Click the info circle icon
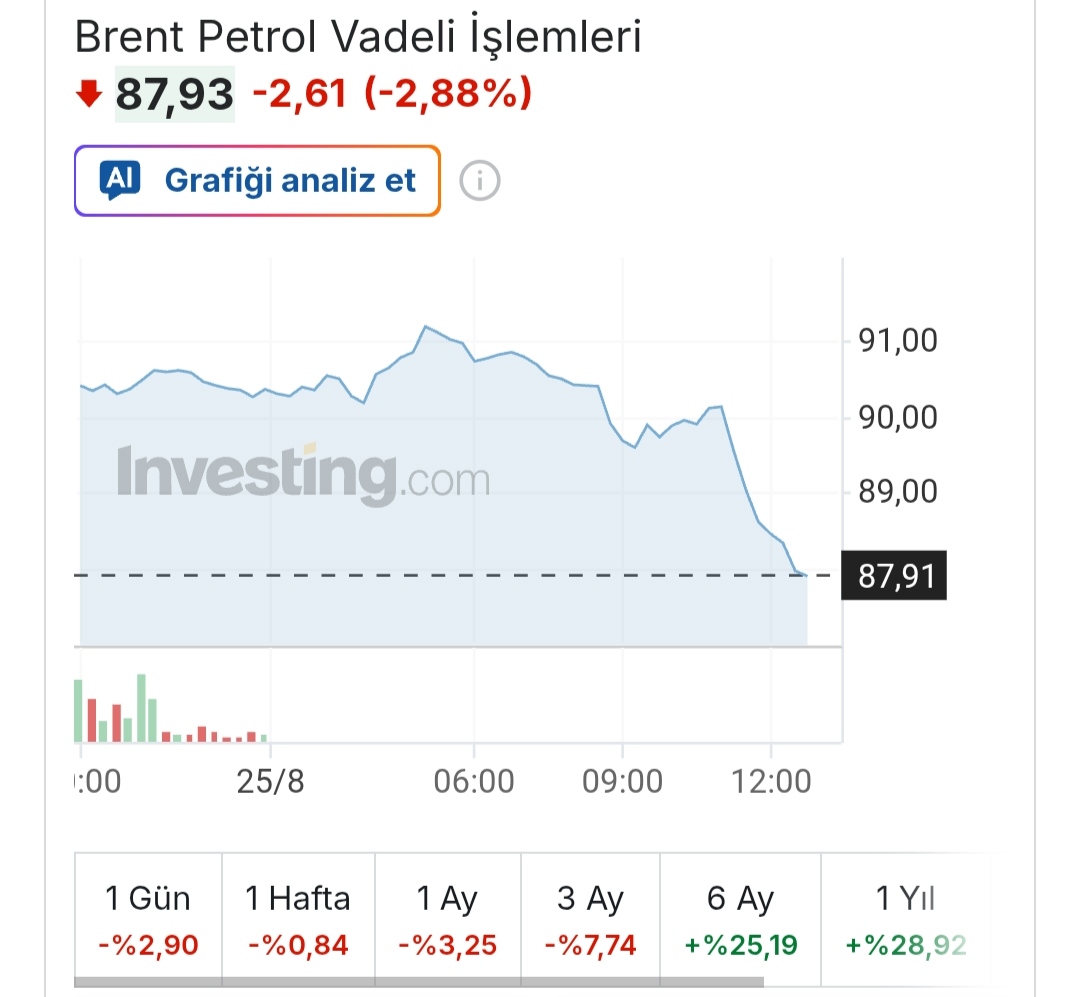The height and width of the screenshot is (997, 1080). click(479, 181)
